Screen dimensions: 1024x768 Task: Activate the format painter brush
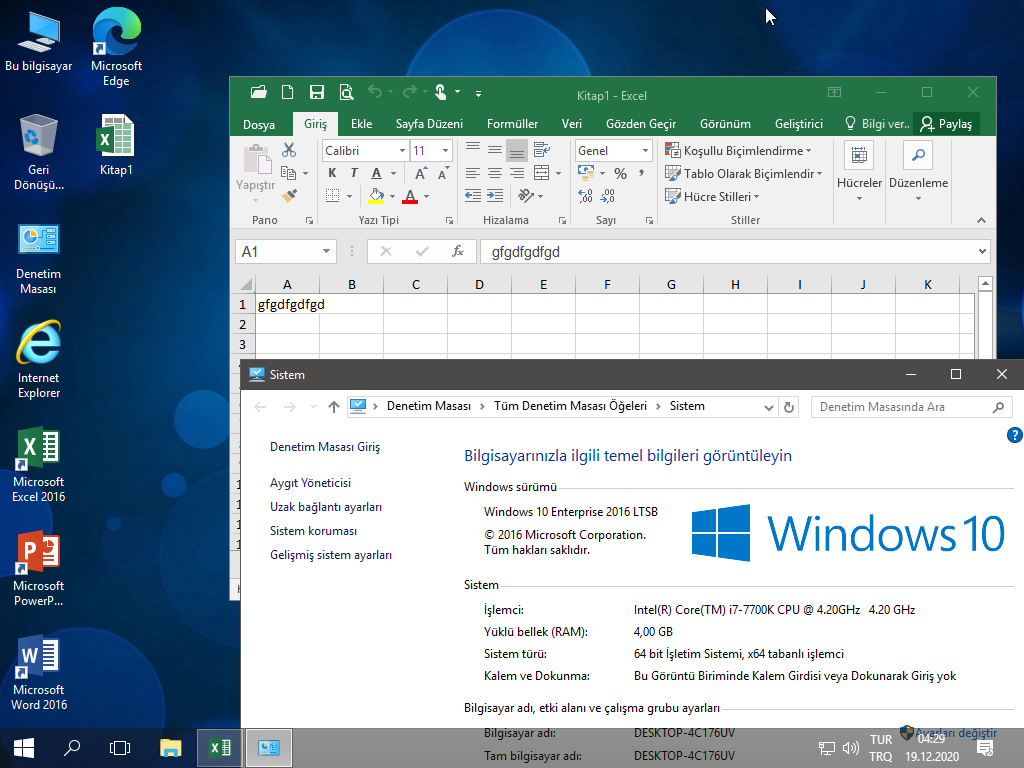point(289,195)
